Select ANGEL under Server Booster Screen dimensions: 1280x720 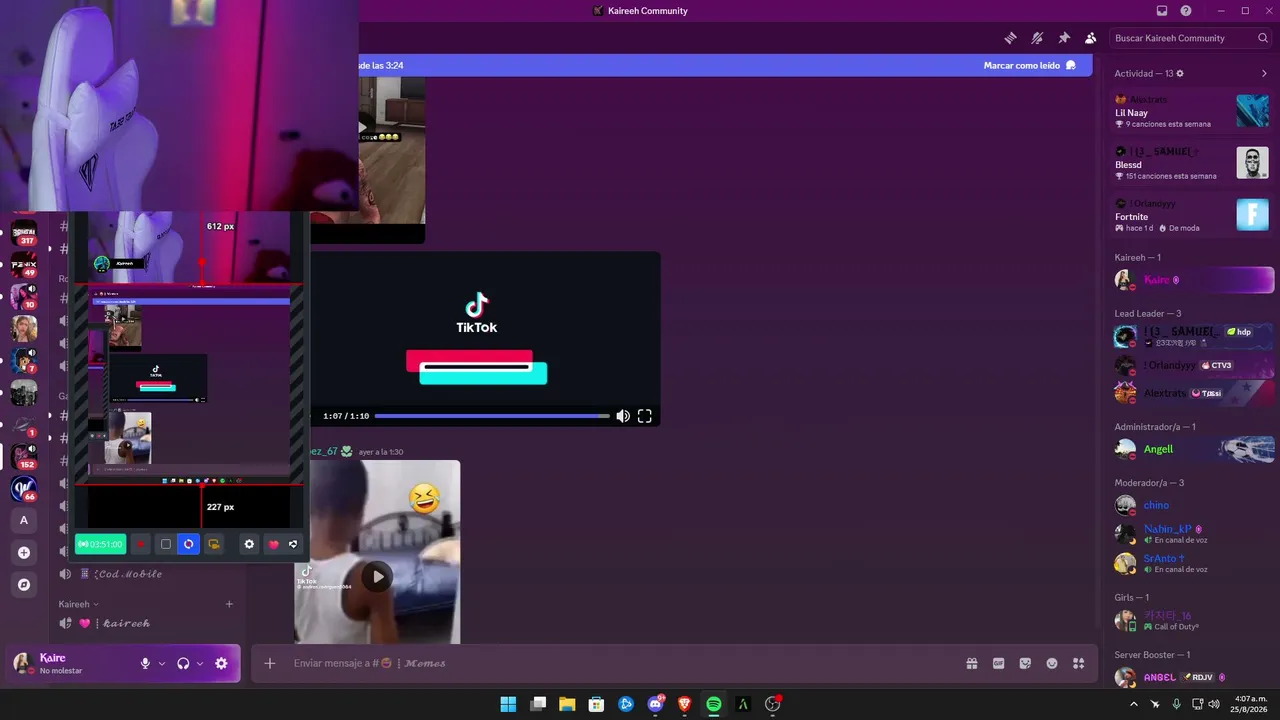coord(1192,677)
